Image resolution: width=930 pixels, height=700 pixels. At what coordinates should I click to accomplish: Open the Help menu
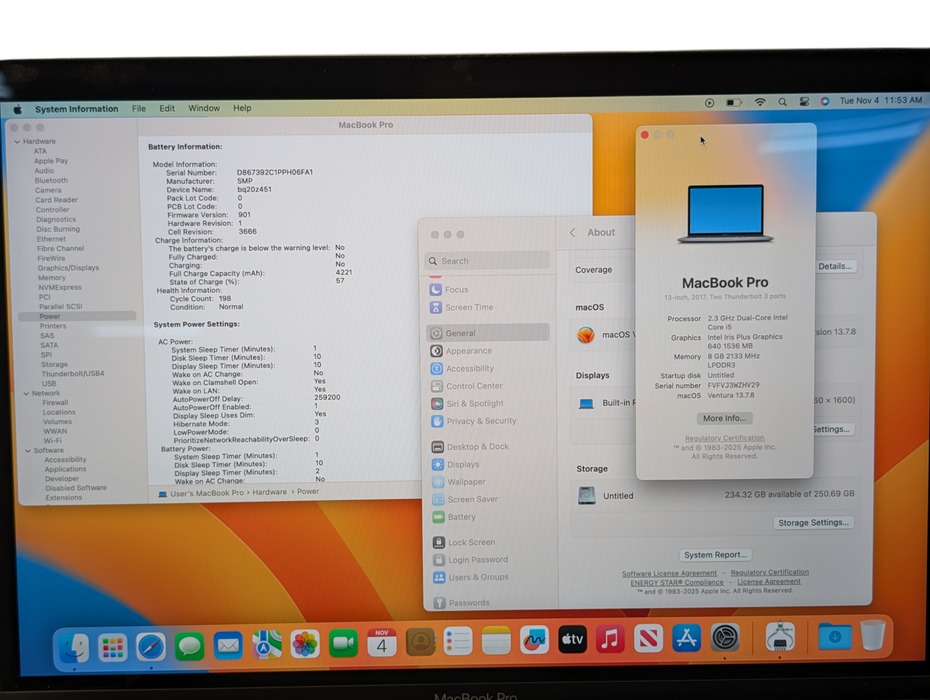click(x=242, y=108)
